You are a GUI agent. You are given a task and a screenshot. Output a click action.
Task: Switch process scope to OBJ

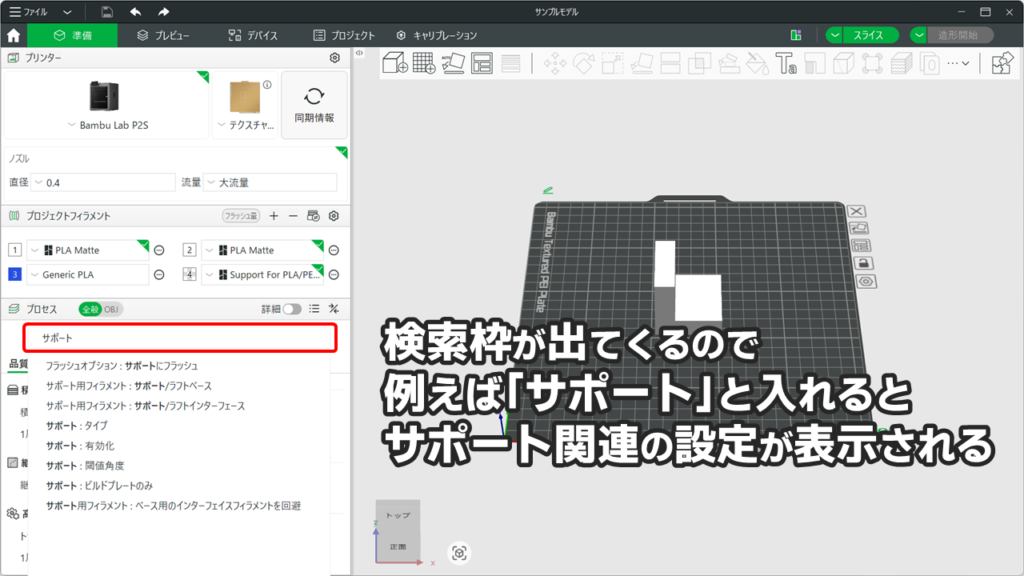click(x=113, y=309)
